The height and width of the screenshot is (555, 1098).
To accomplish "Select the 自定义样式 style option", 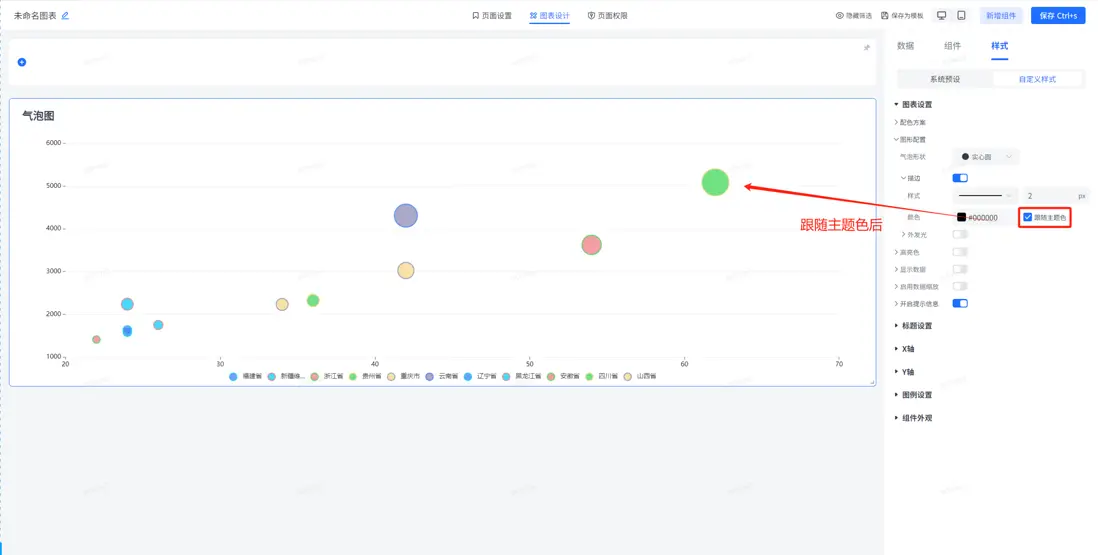I will tap(1037, 79).
